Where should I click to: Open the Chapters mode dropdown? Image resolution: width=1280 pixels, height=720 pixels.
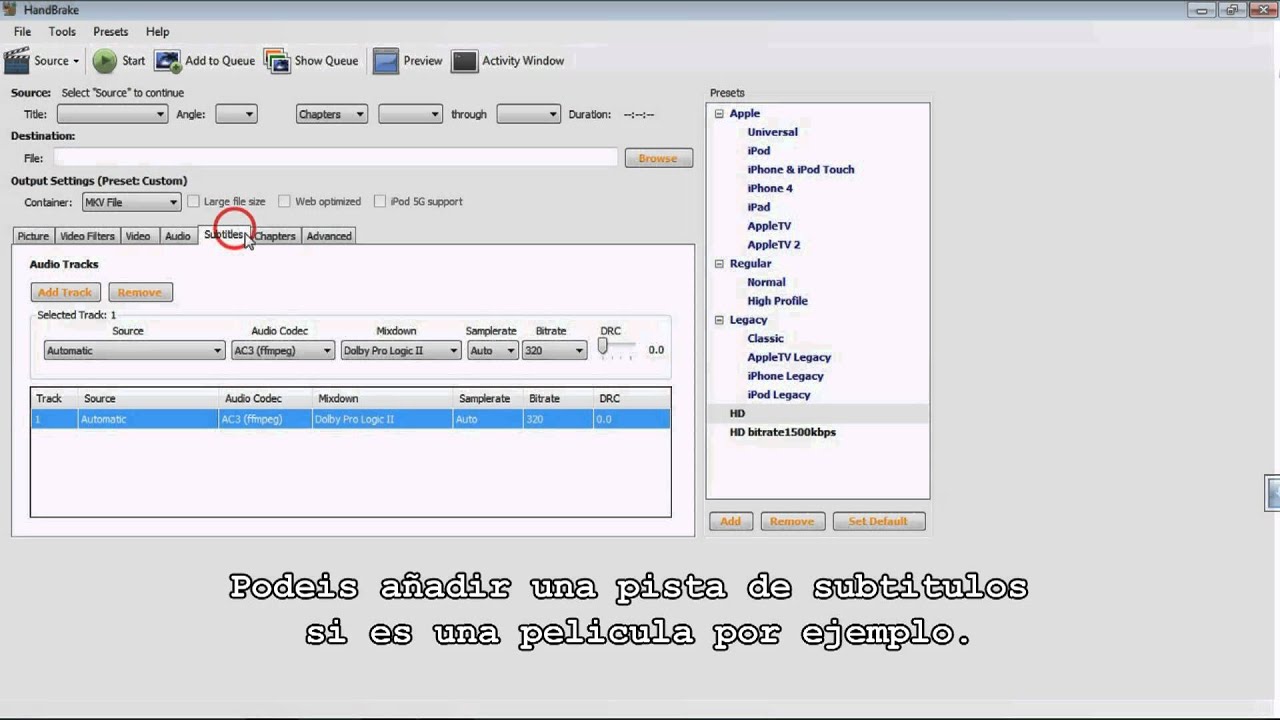tap(331, 114)
